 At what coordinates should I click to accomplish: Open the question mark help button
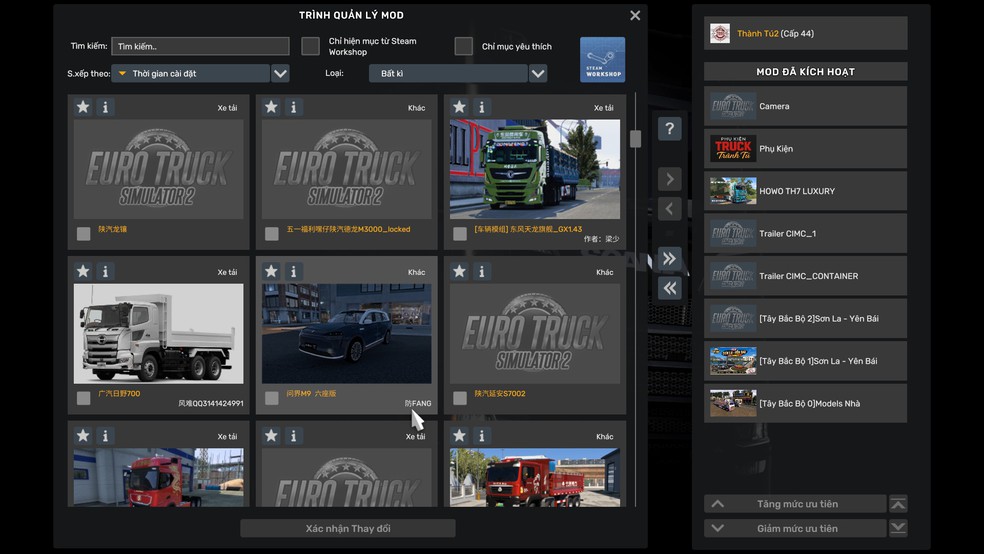[x=670, y=129]
